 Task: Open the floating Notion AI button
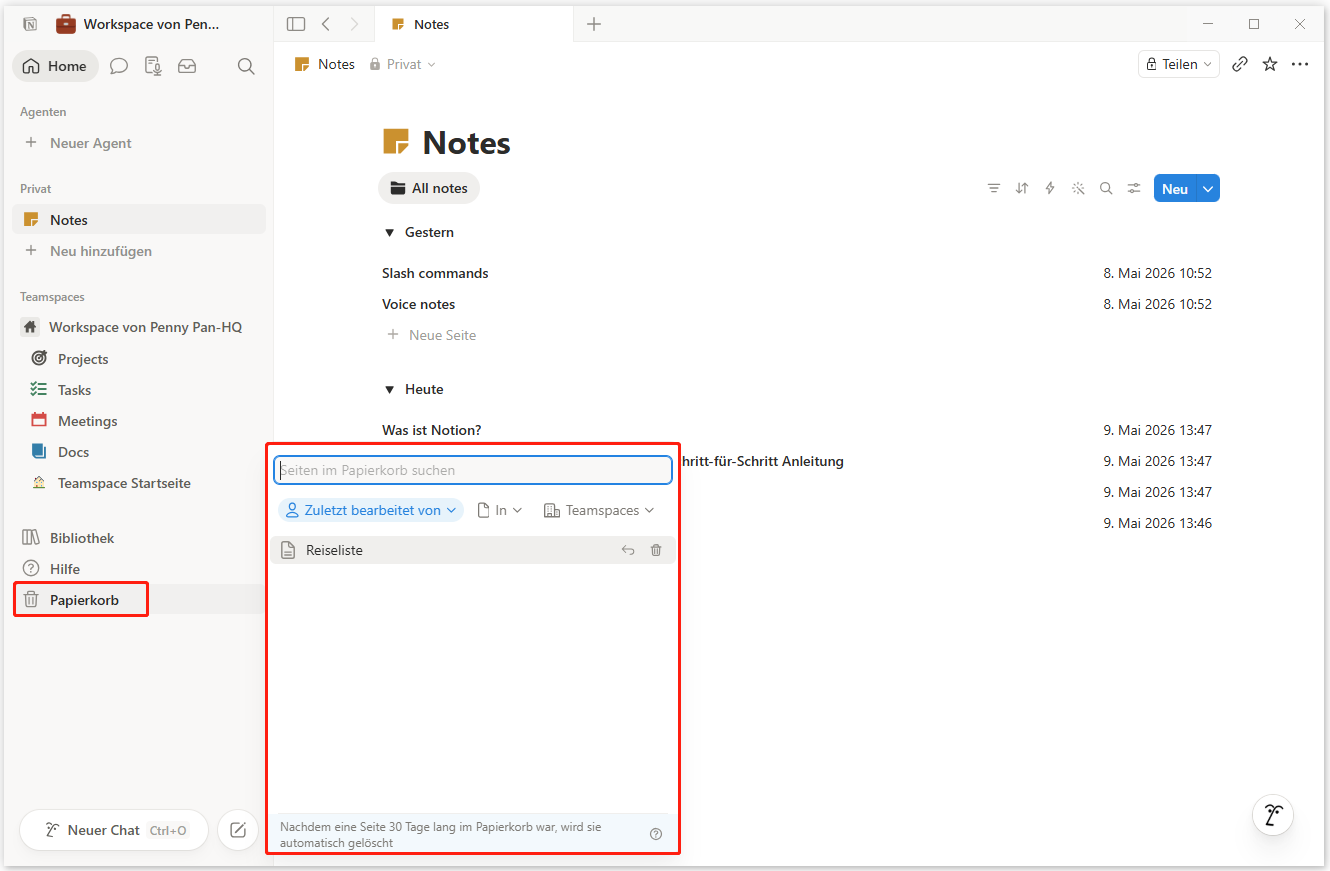pyautogui.click(x=1274, y=815)
